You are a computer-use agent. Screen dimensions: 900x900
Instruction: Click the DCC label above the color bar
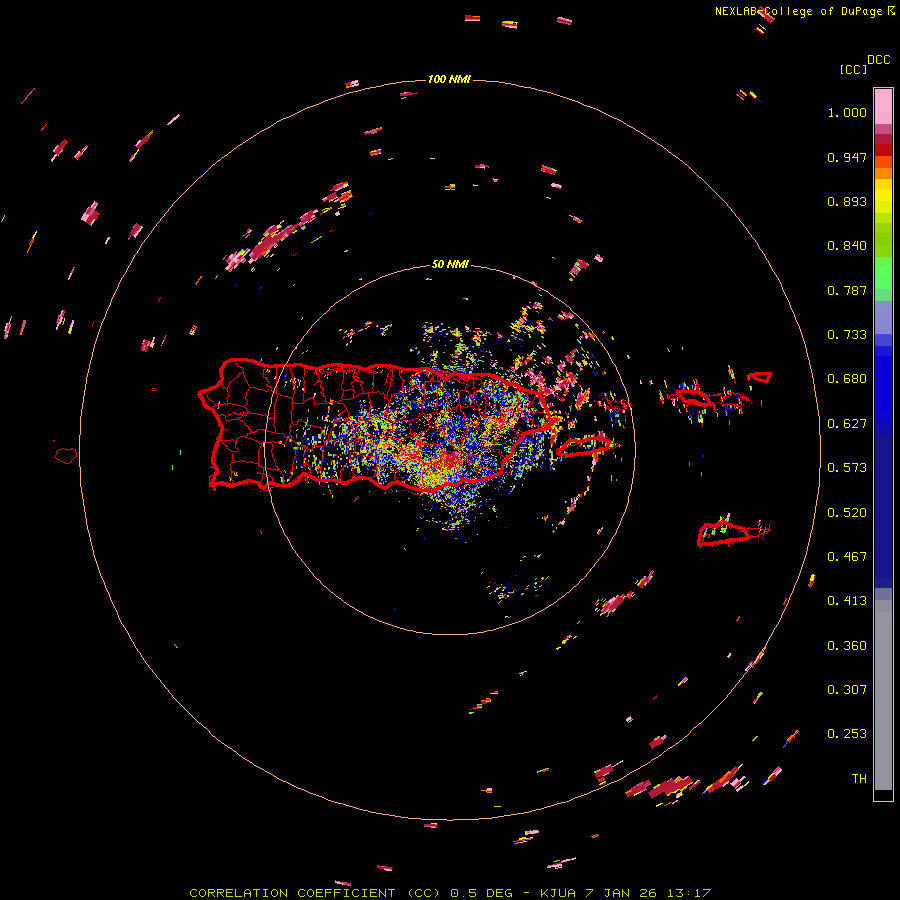(879, 60)
